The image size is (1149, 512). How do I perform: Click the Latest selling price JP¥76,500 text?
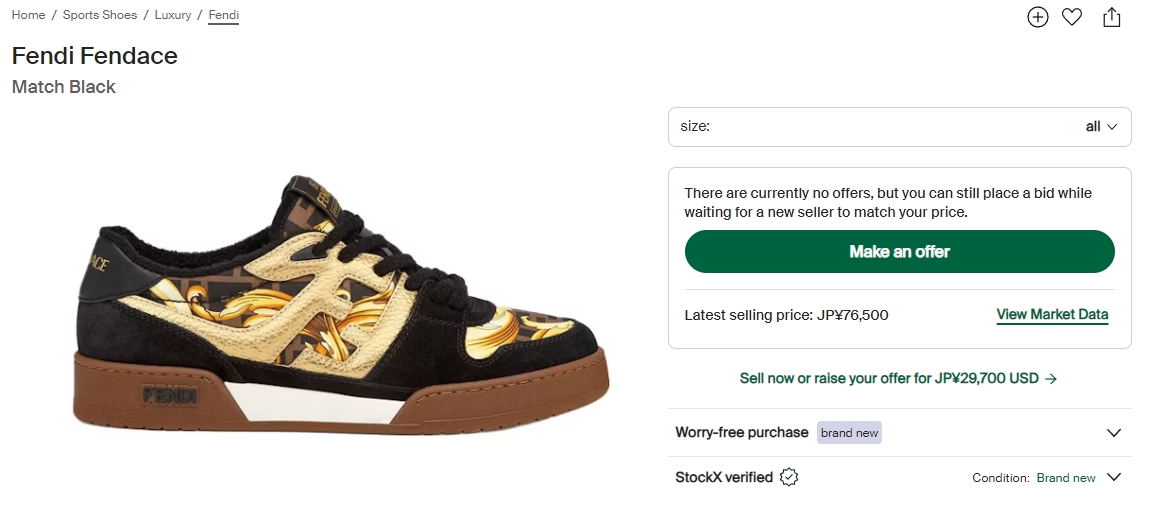pyautogui.click(x=786, y=315)
